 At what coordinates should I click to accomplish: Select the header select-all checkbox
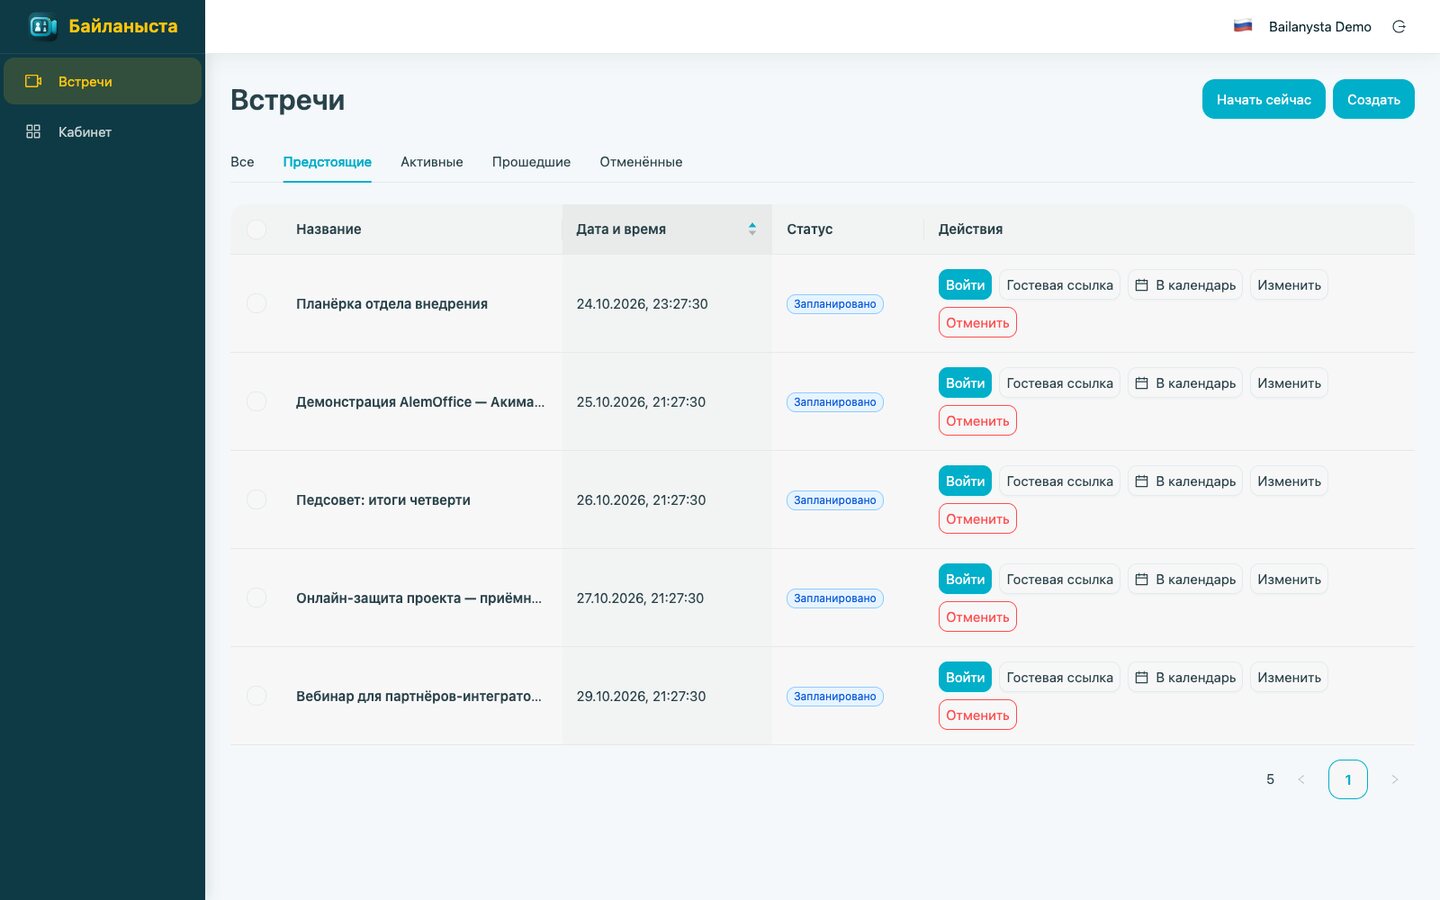click(257, 229)
